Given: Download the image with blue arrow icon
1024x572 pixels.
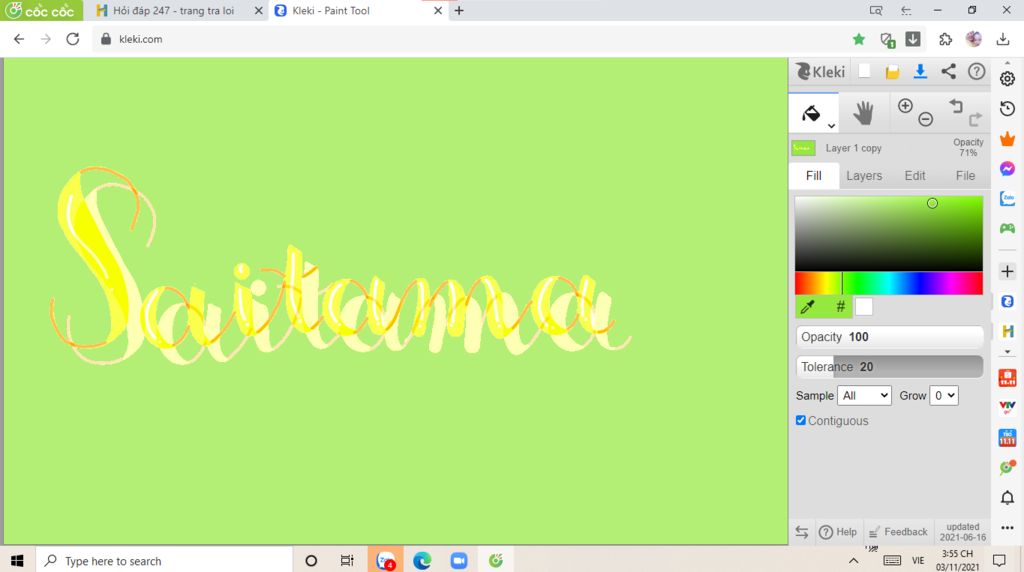Looking at the screenshot, I should click(x=920, y=71).
